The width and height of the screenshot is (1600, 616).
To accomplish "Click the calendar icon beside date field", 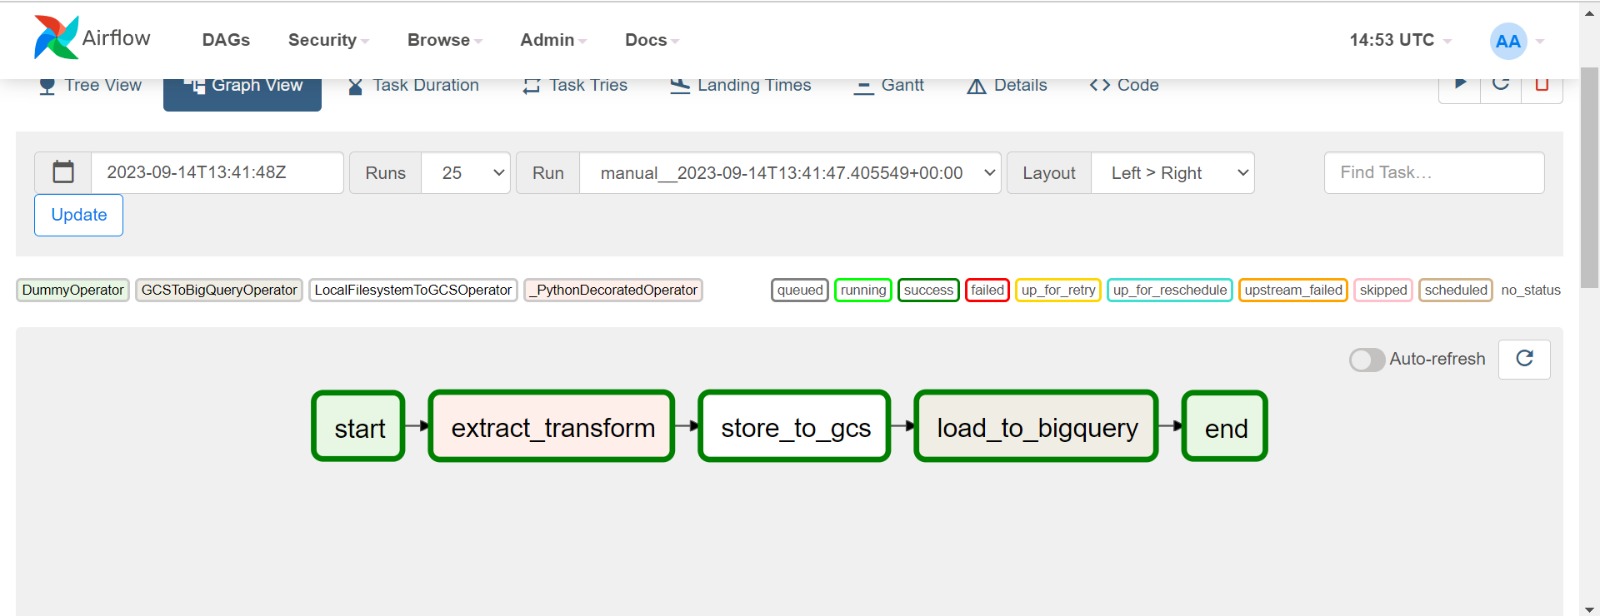I will coord(63,173).
